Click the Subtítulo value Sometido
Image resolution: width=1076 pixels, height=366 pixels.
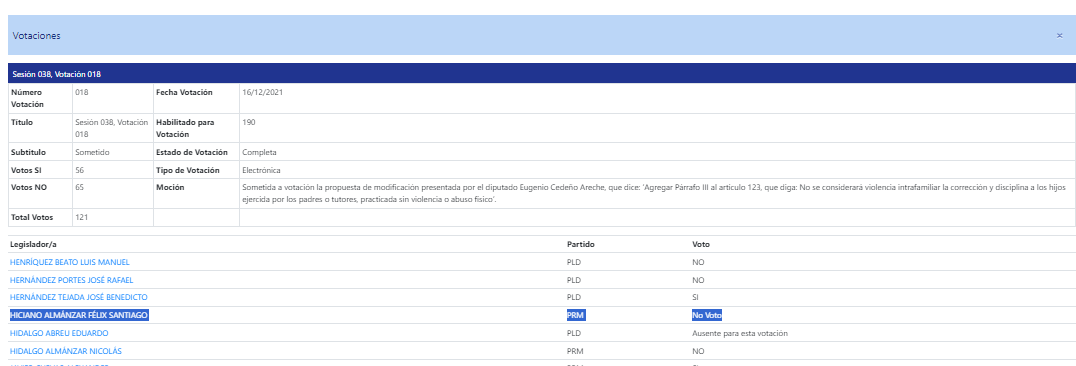93,152
